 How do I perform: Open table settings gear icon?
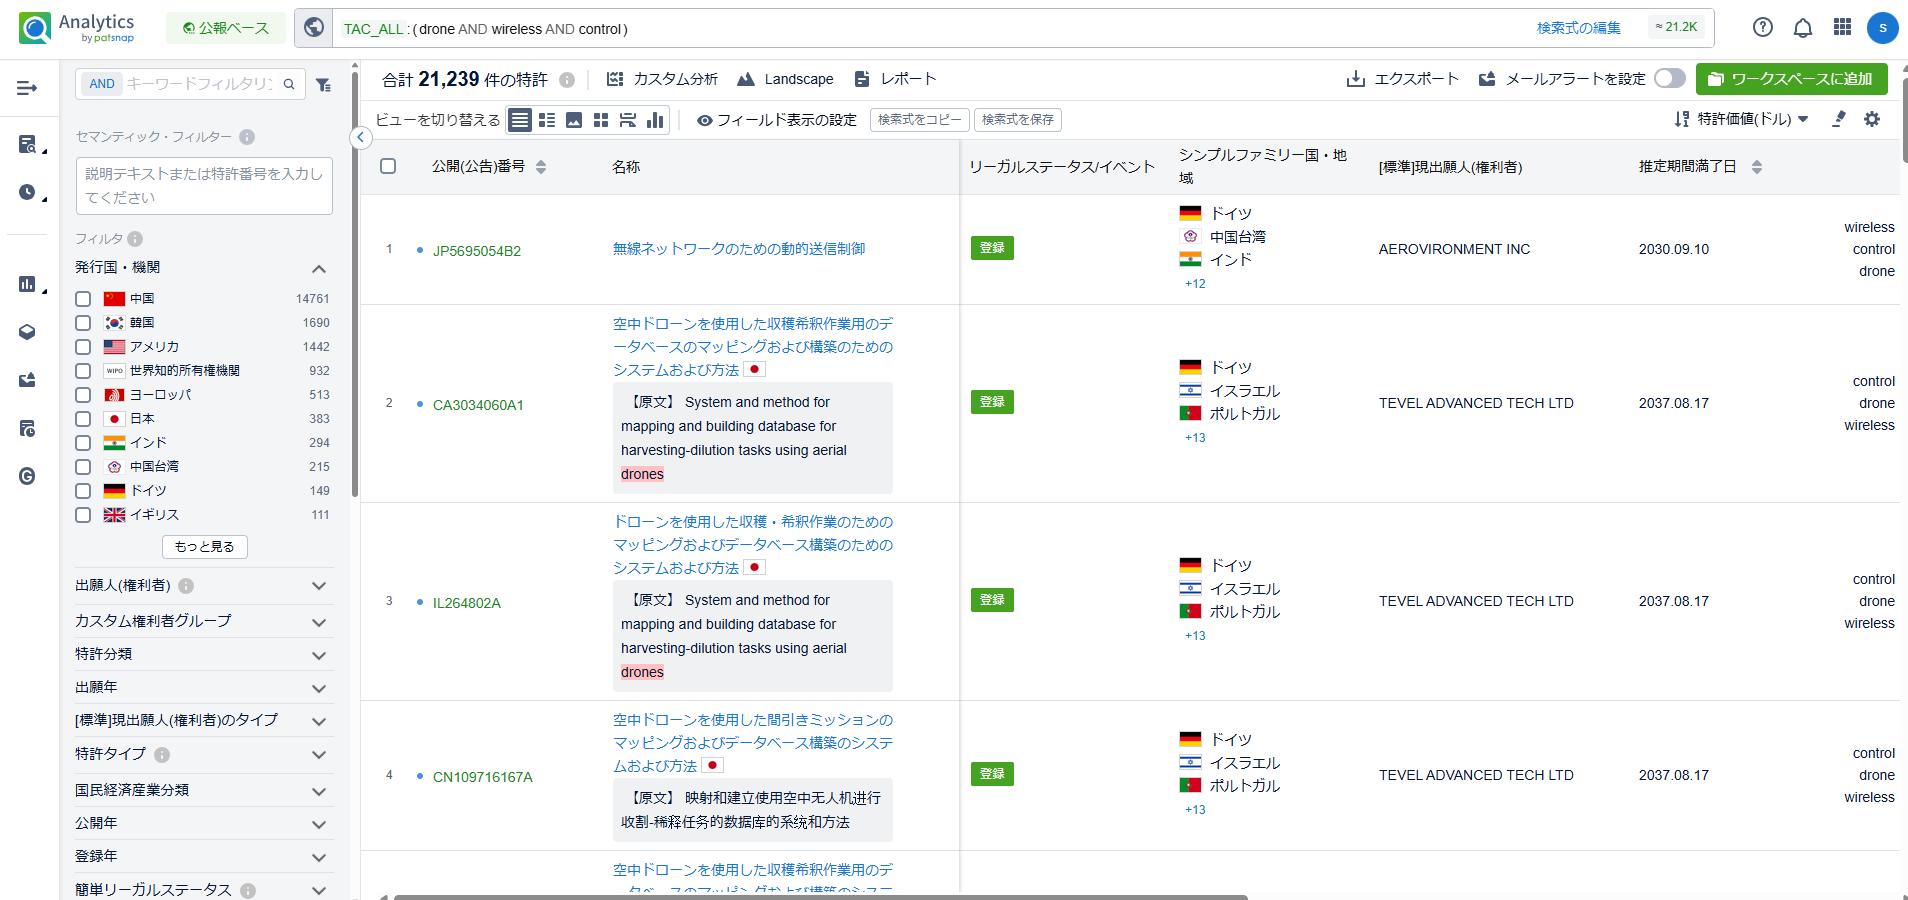point(1871,119)
